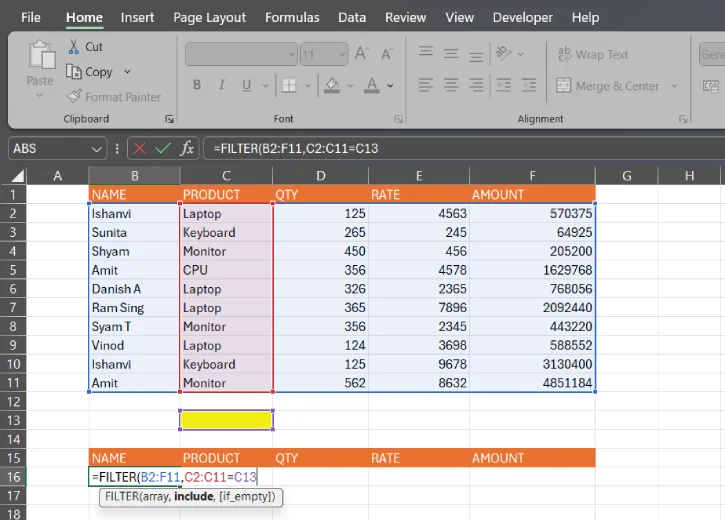Toggle Underline formatting

(246, 85)
